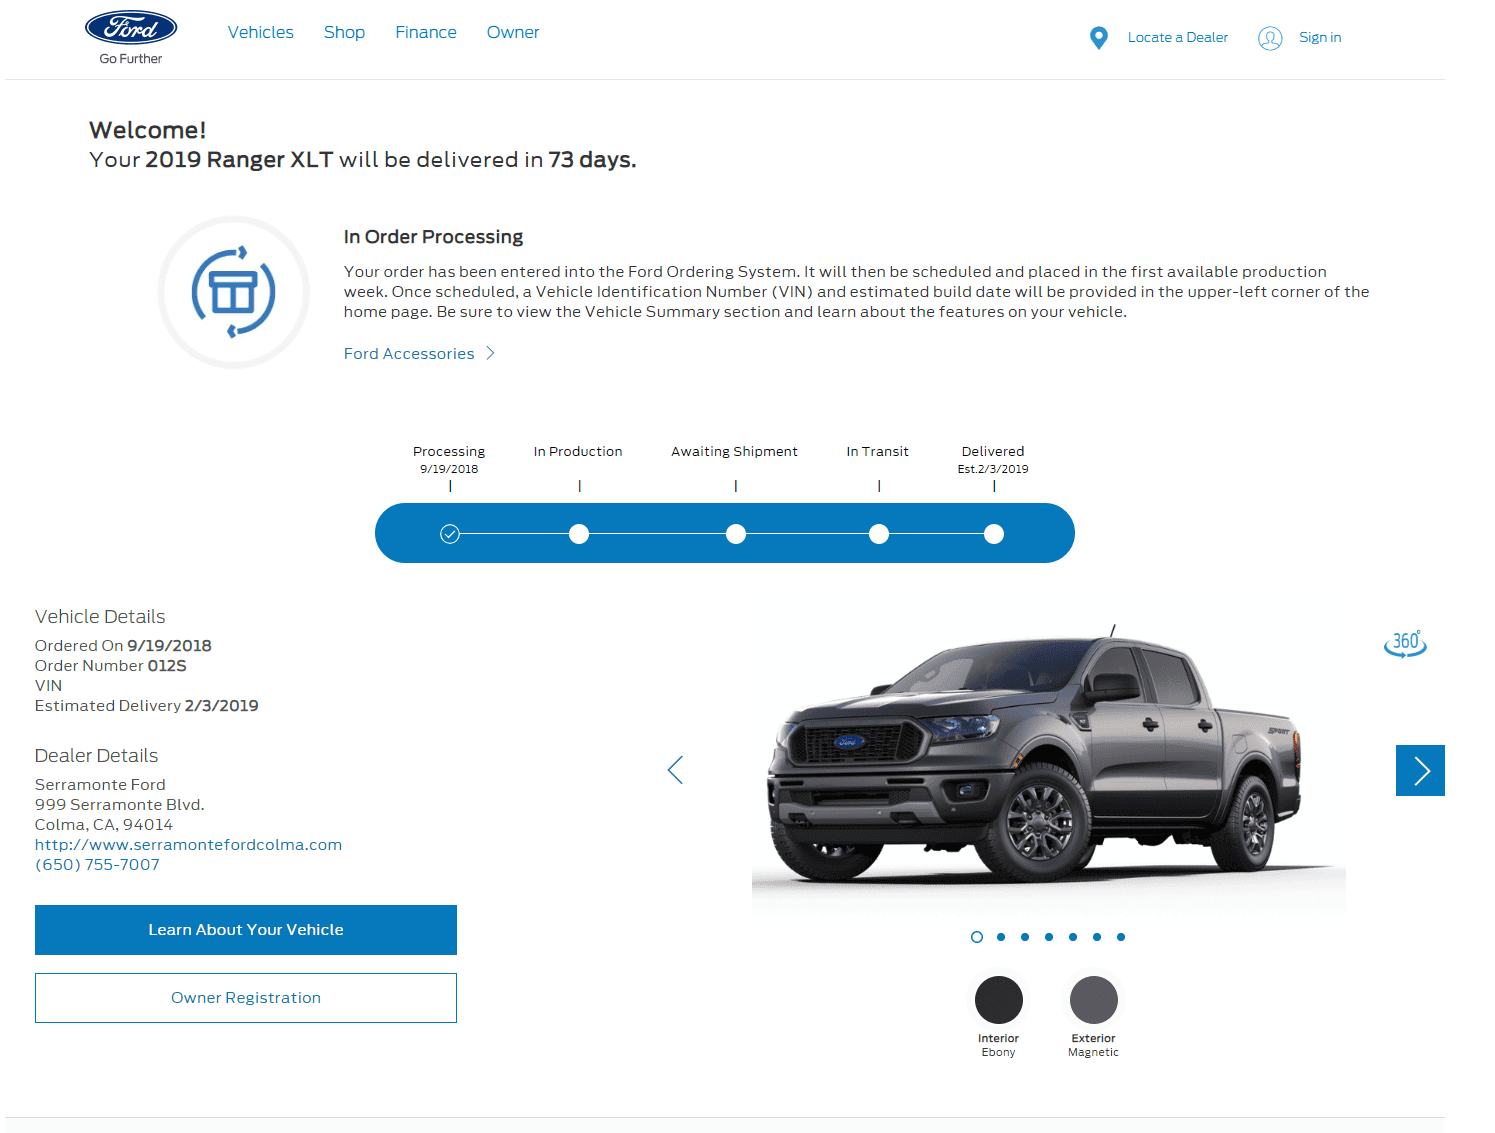The image size is (1495, 1133).
Task: Select the fourth carousel indicator dot
Action: coord(1049,937)
